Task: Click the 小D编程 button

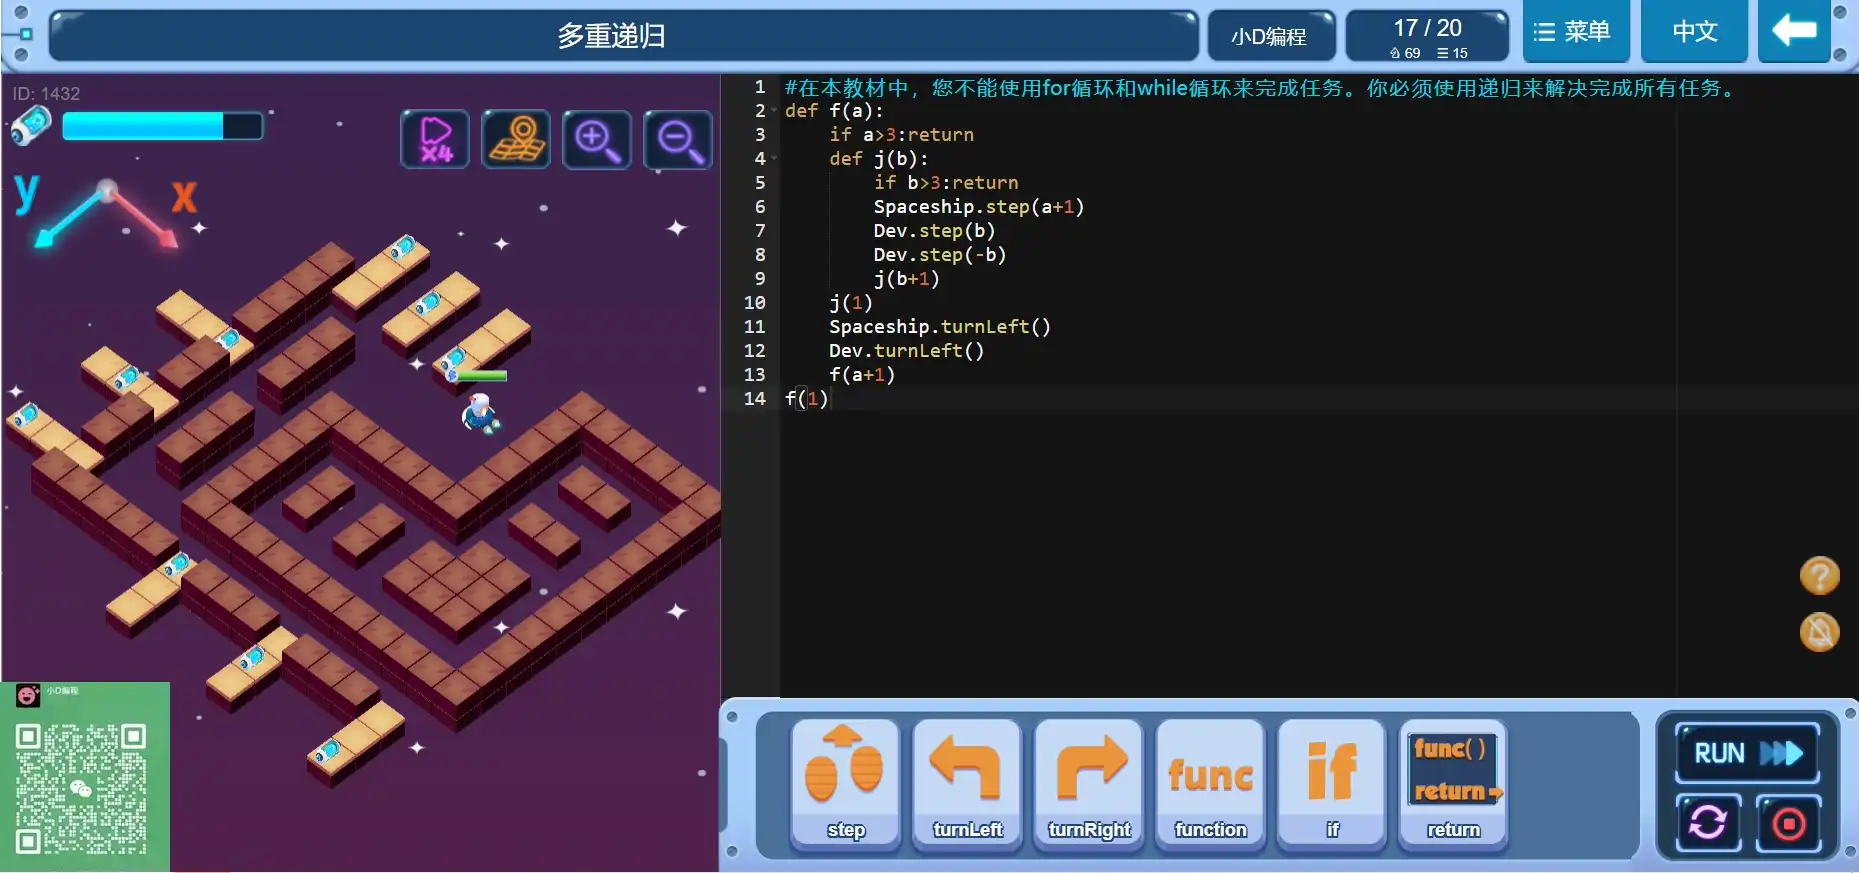Action: (1270, 37)
